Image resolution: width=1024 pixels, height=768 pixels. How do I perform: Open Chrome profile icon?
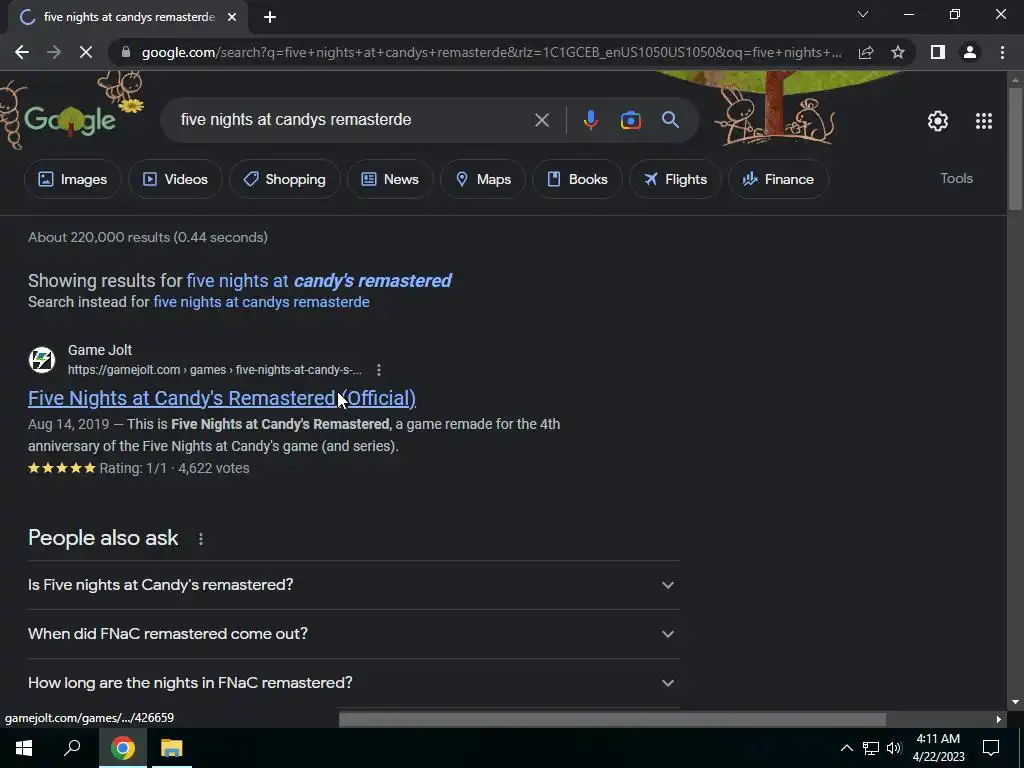coord(970,52)
